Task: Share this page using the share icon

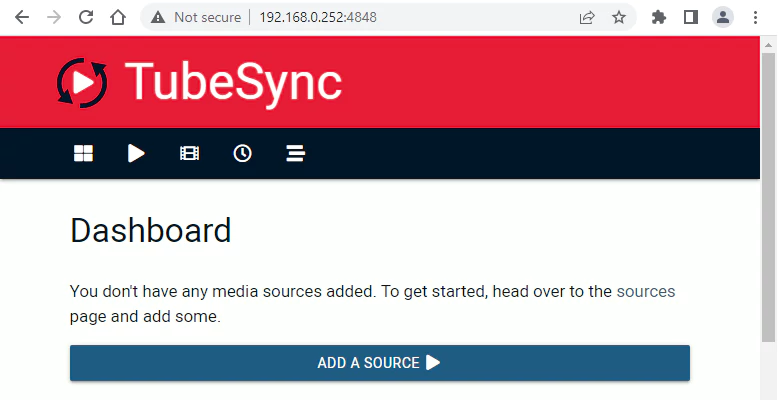Action: [587, 17]
